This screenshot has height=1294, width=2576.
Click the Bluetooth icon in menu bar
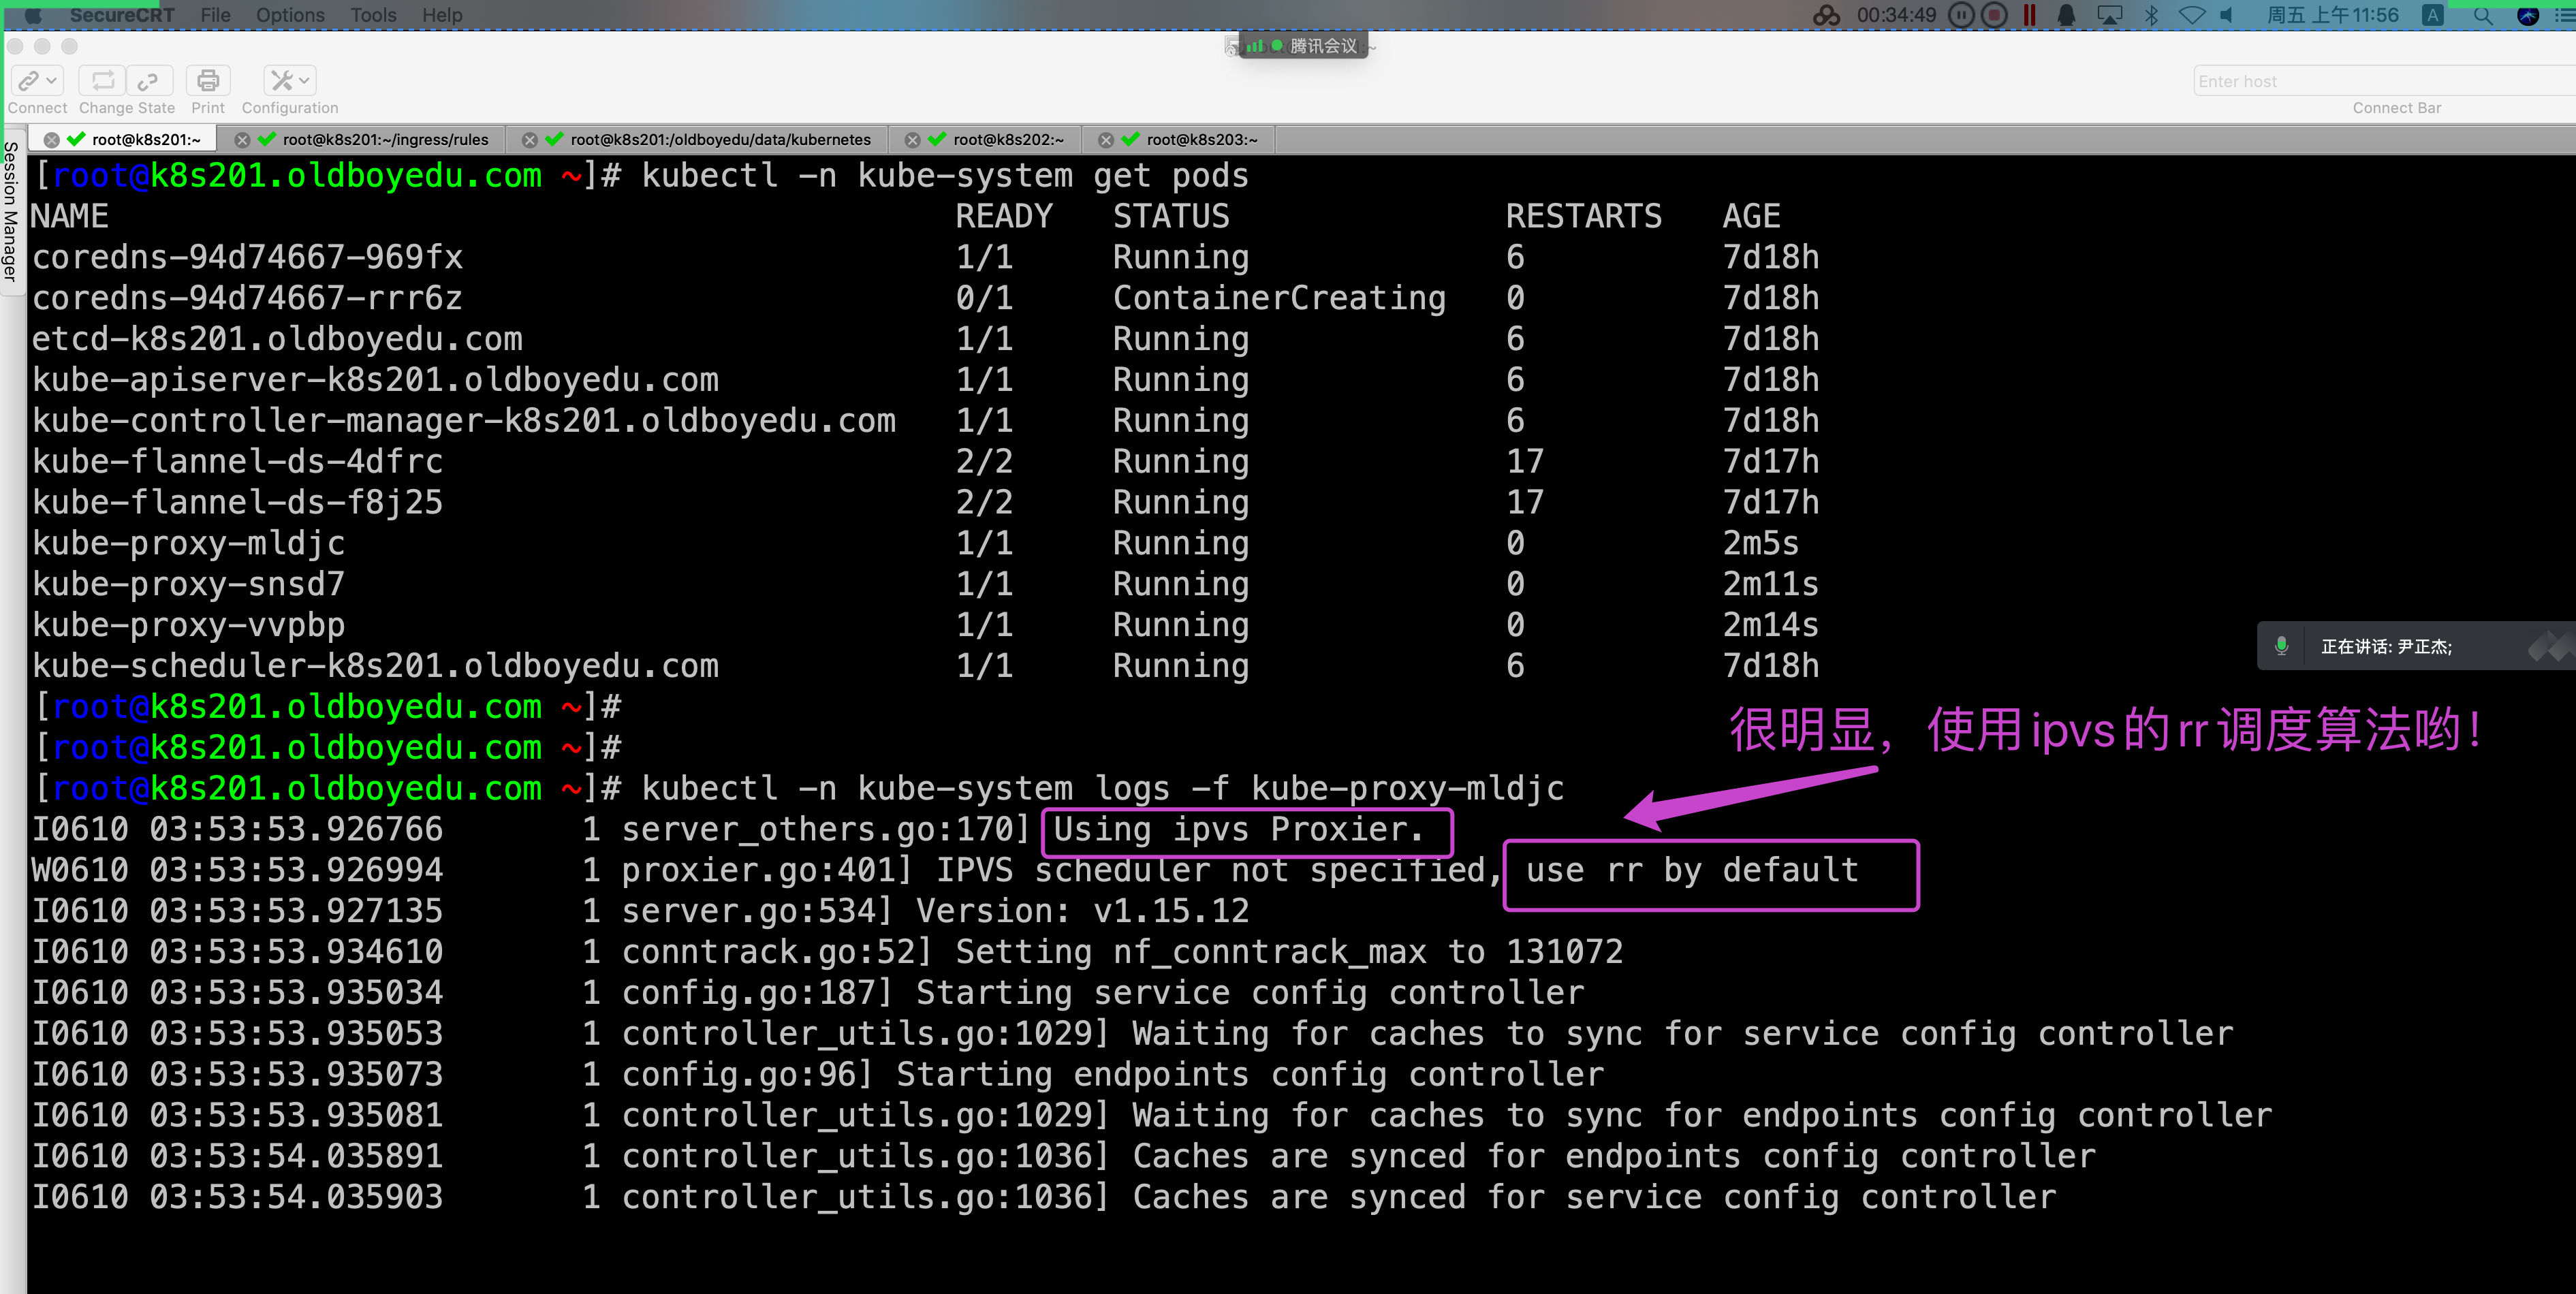pyautogui.click(x=2152, y=15)
